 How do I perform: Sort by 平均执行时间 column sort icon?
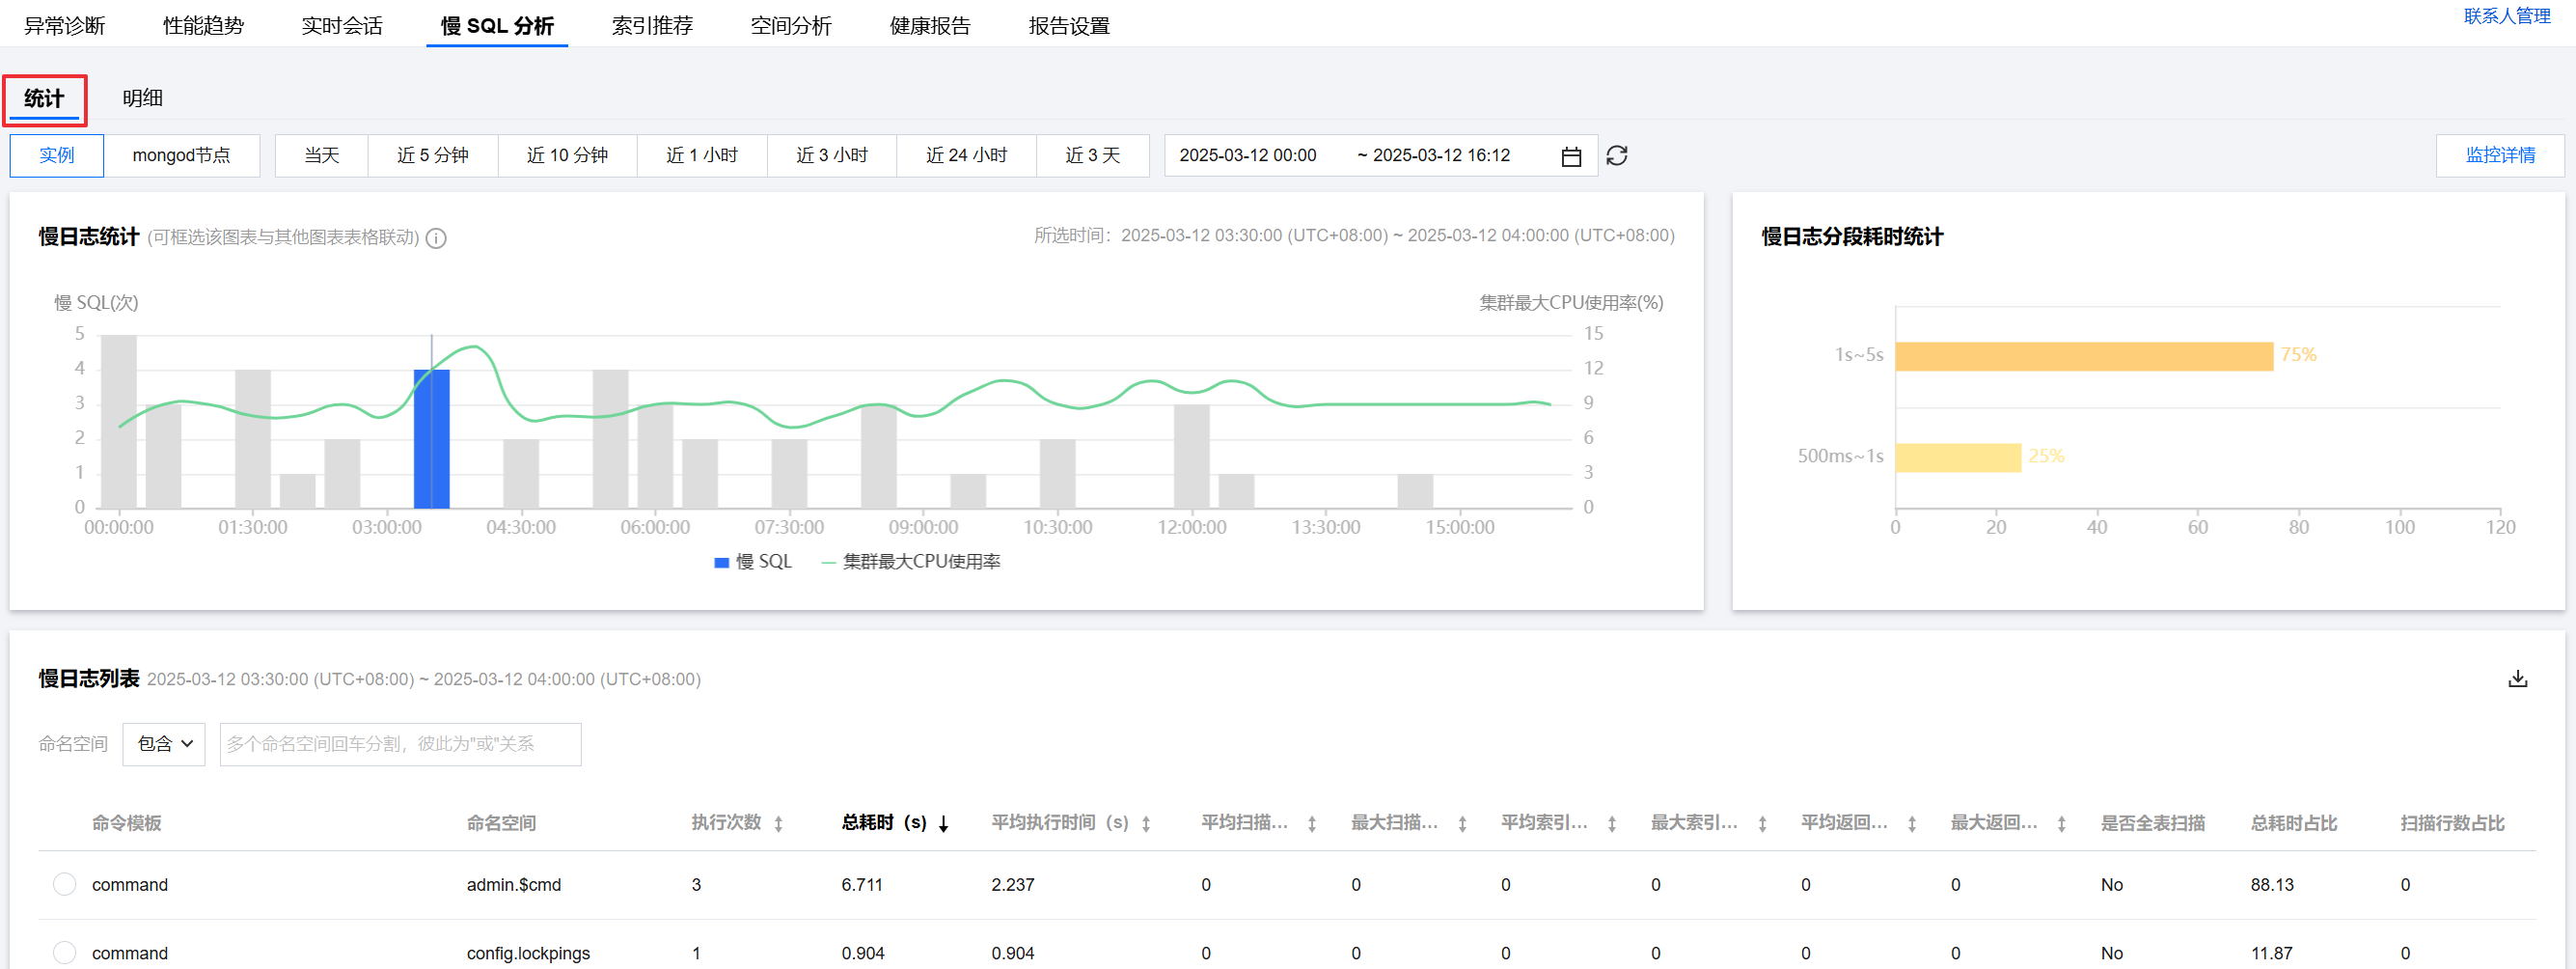[x=1146, y=823]
